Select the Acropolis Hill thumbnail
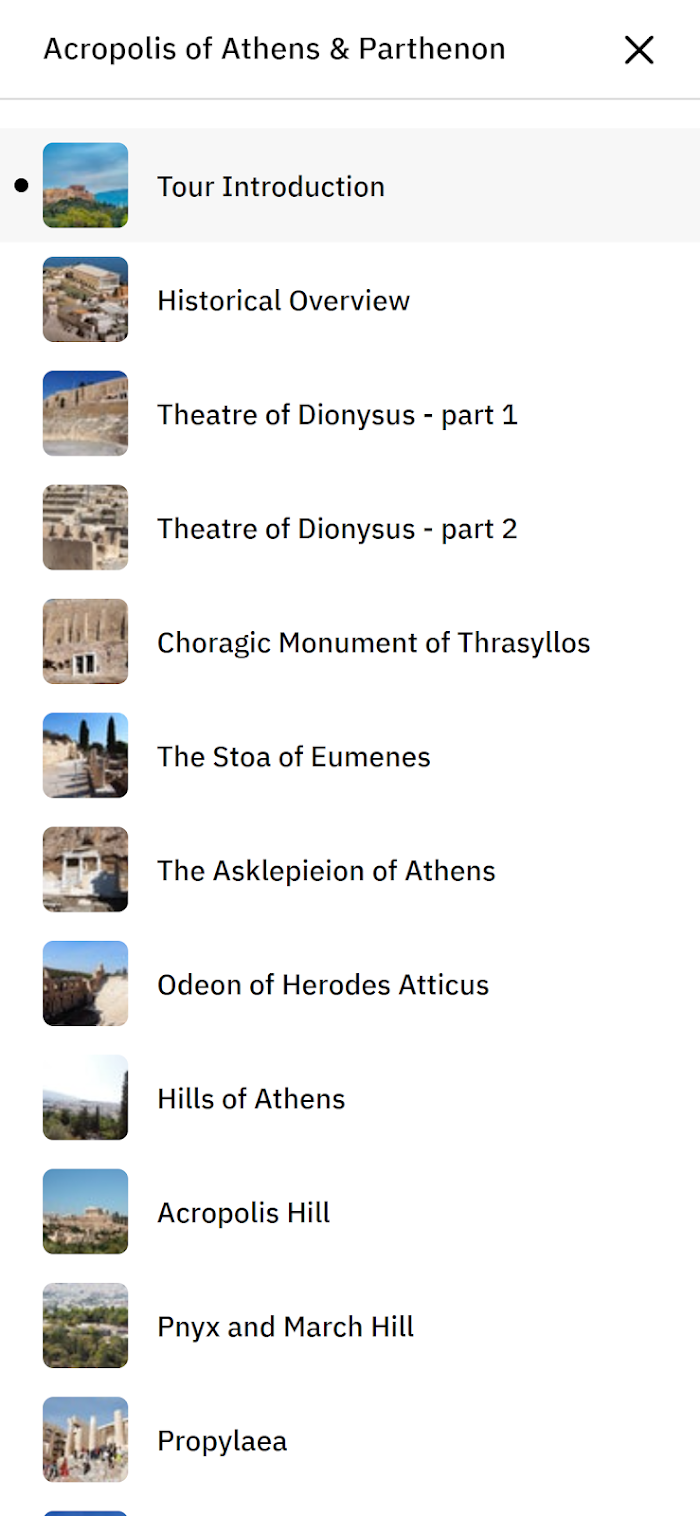 (x=85, y=1211)
